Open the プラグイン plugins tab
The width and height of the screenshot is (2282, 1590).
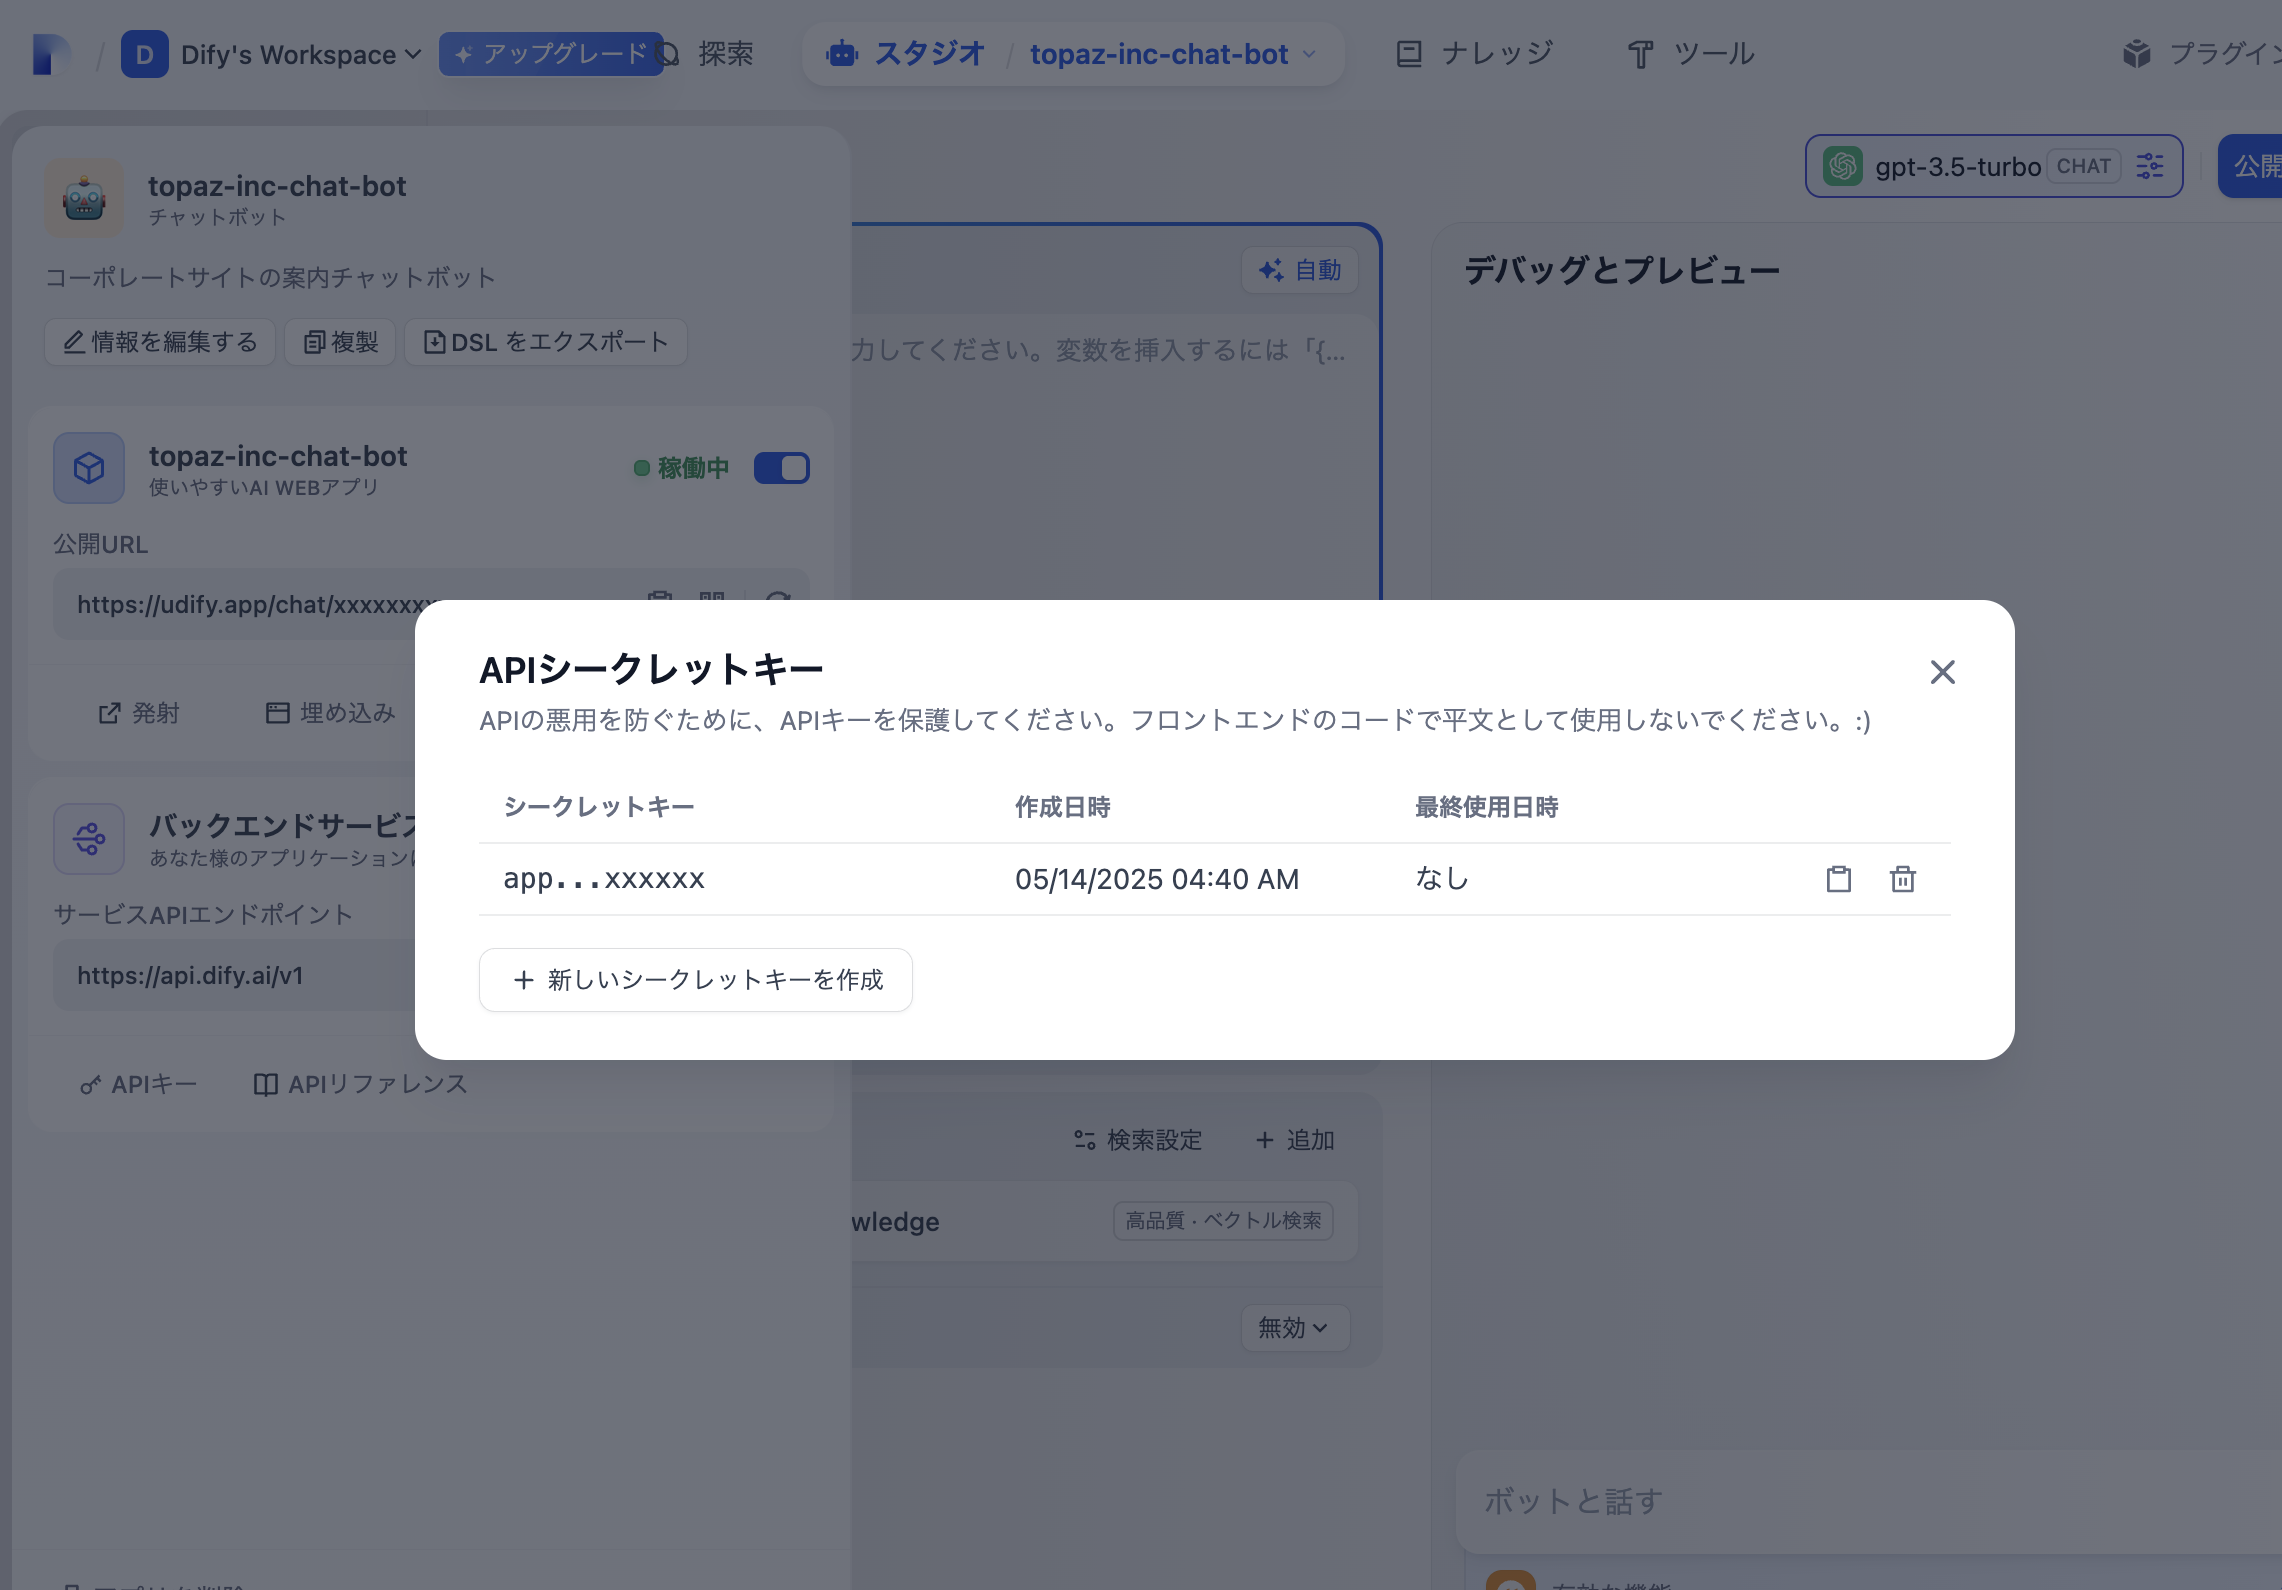click(x=2200, y=54)
